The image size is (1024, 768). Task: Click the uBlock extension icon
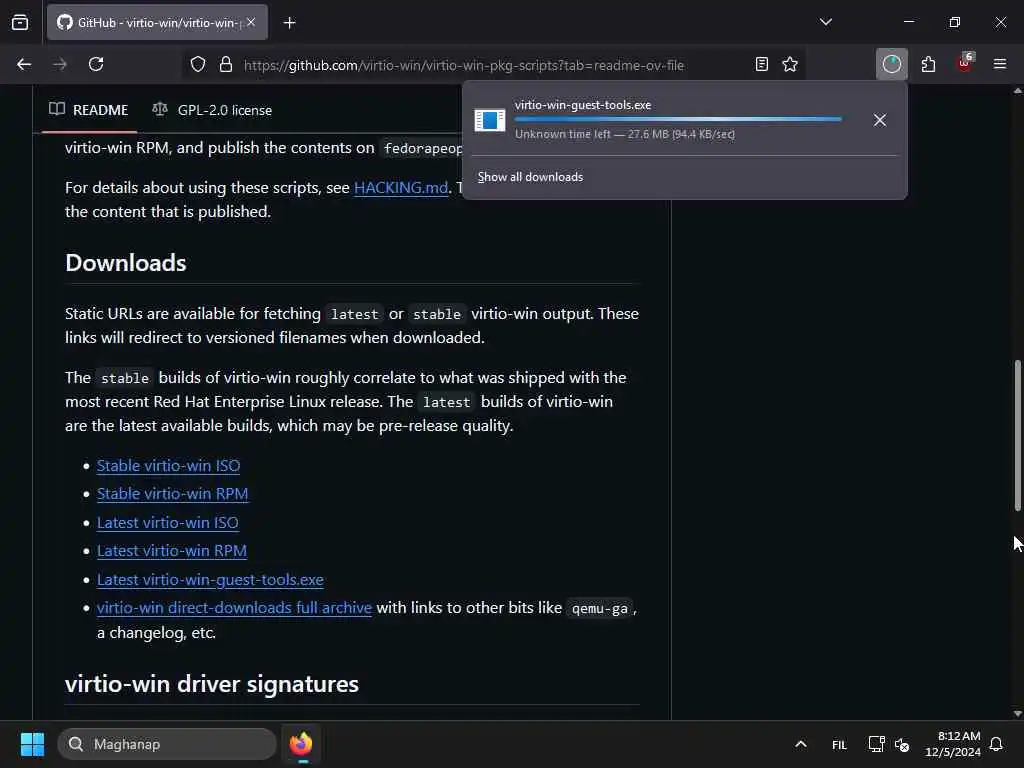tap(965, 63)
